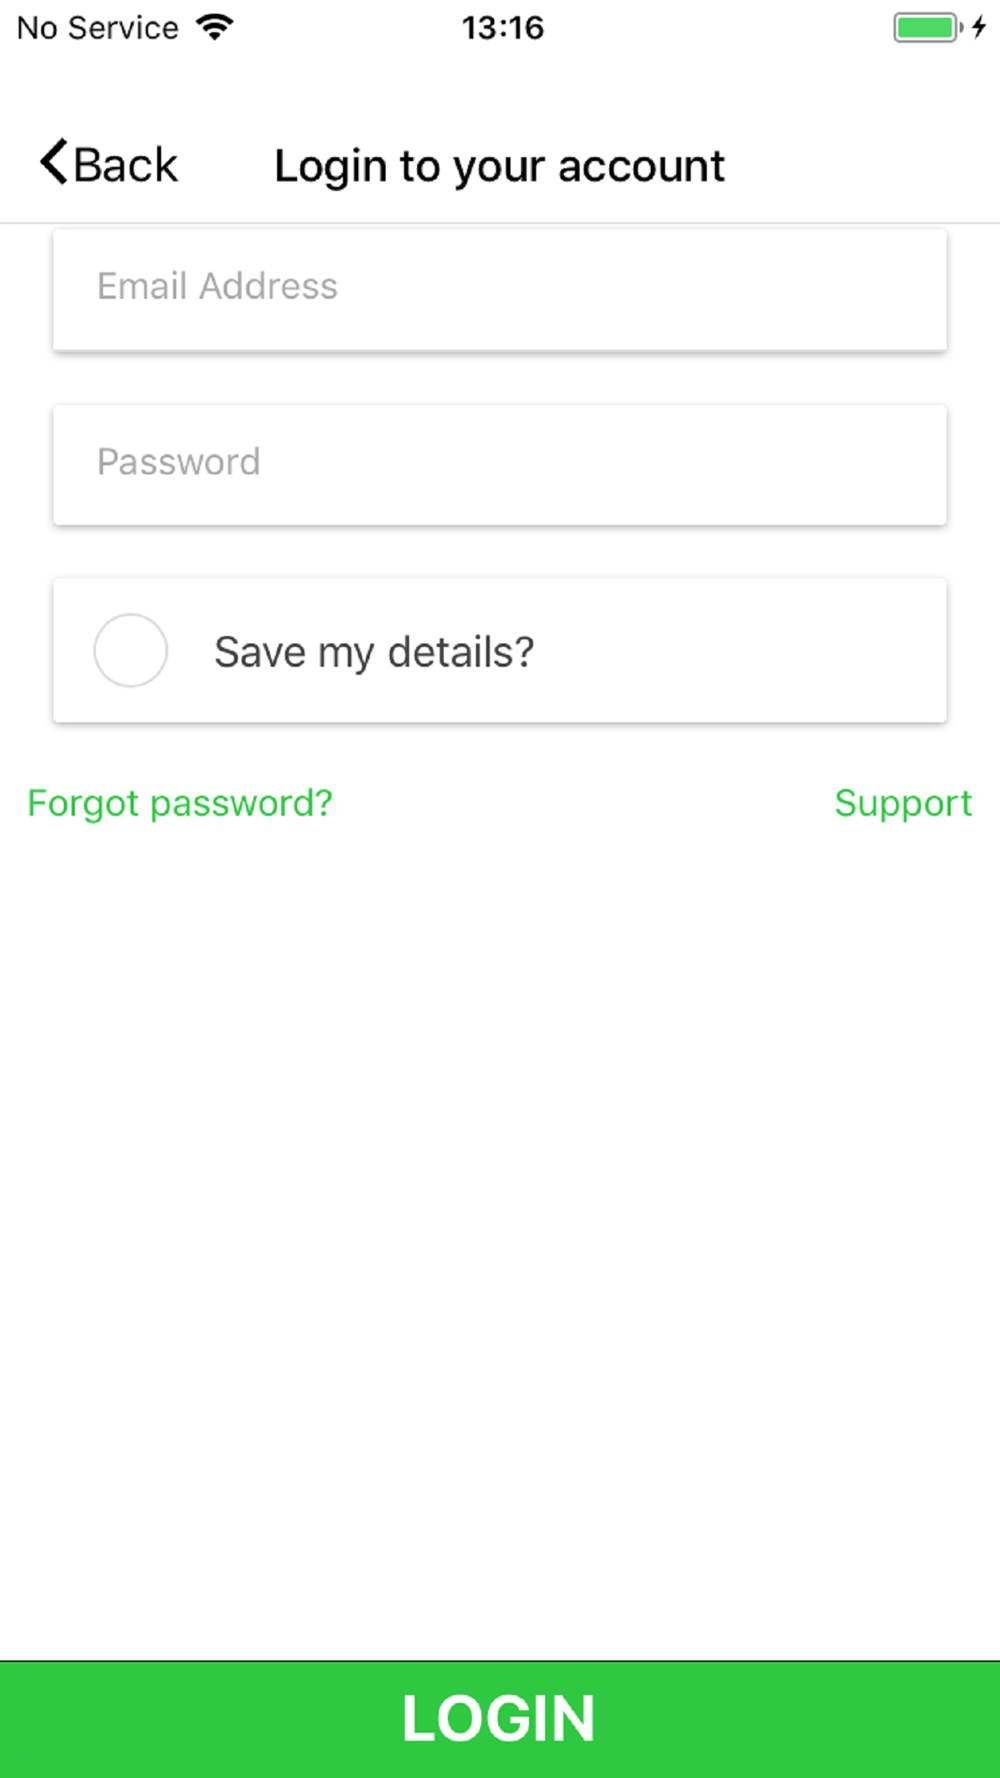Click the Password placeholder text

179,462
